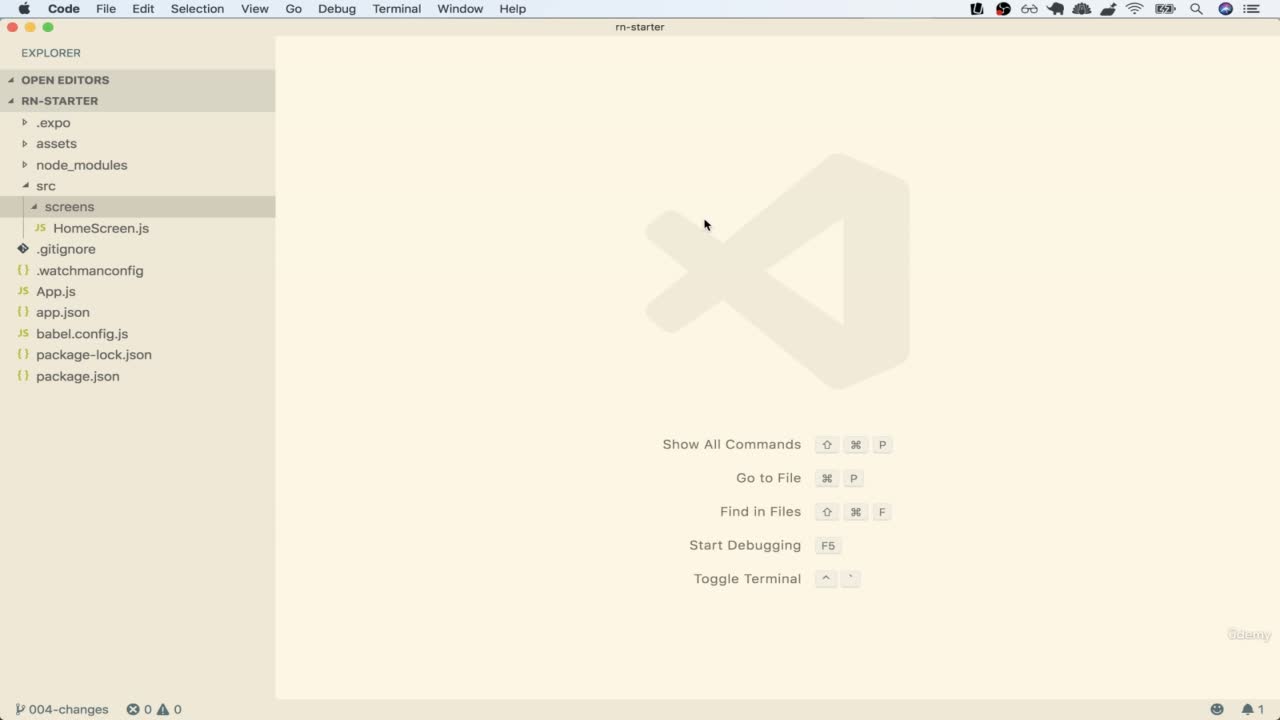Open the battery status menu
Image resolution: width=1280 pixels, height=720 pixels.
(1165, 9)
